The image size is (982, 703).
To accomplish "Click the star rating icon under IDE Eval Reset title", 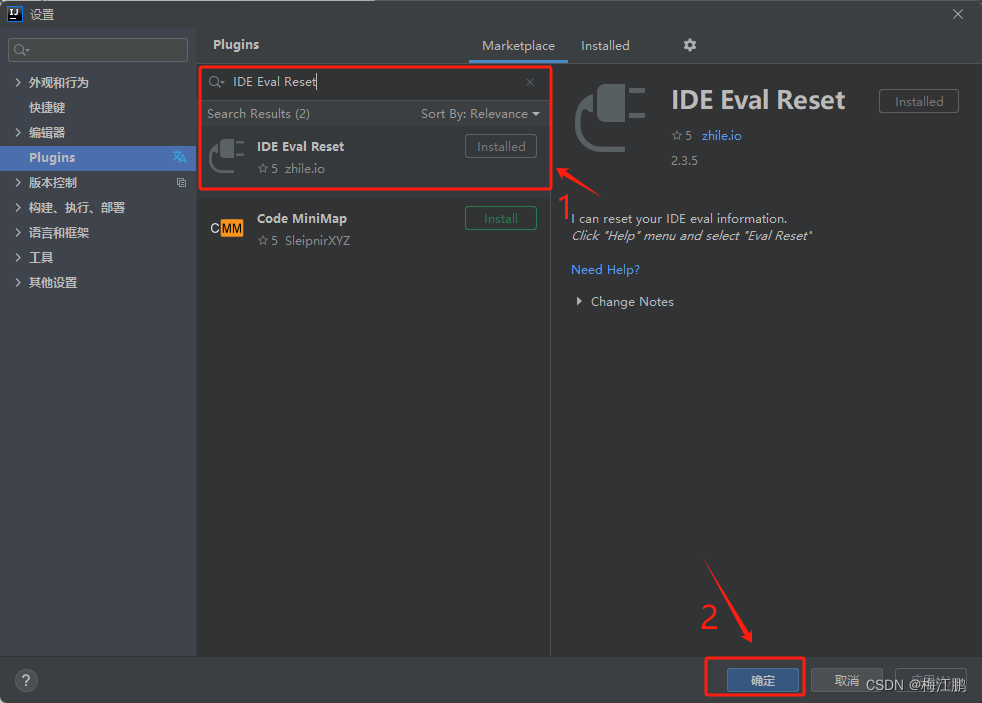I will point(676,135).
